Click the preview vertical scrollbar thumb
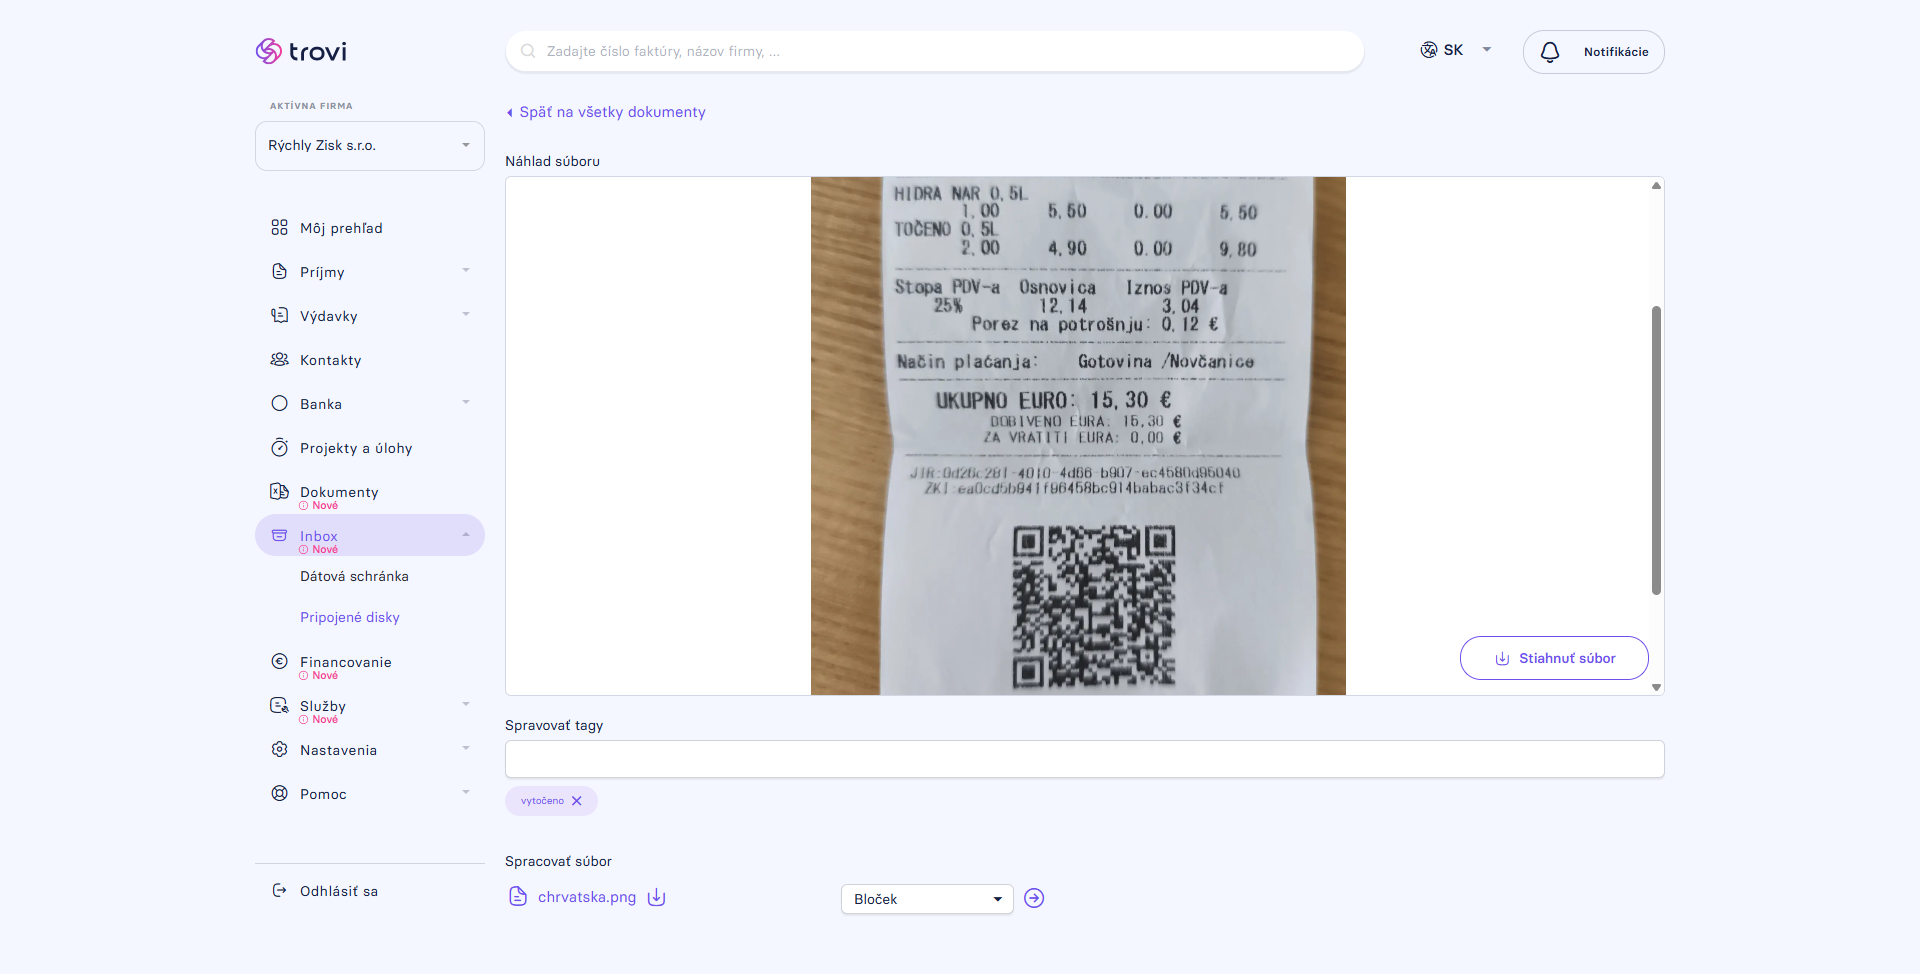This screenshot has height=974, width=1920. point(1656,450)
